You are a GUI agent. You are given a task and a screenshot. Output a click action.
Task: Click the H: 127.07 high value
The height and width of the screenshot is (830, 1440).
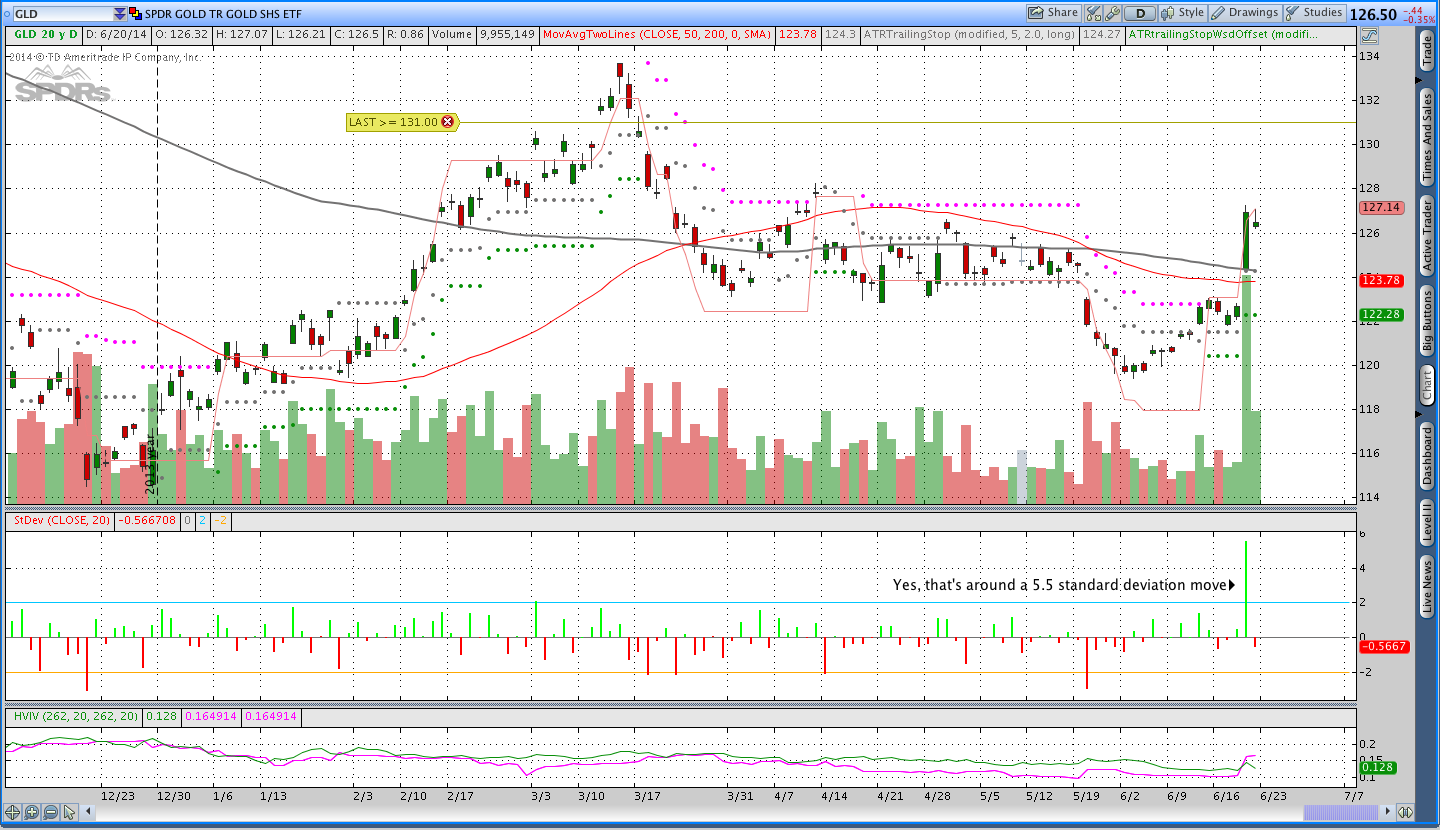[244, 34]
